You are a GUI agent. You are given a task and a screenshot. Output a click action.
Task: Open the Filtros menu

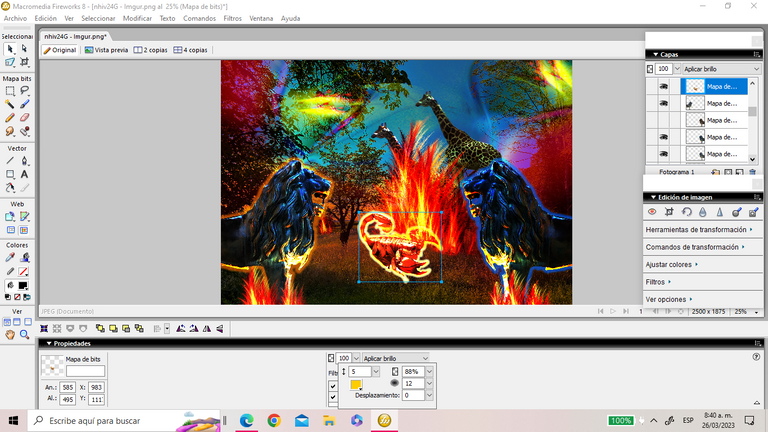pyautogui.click(x=233, y=19)
